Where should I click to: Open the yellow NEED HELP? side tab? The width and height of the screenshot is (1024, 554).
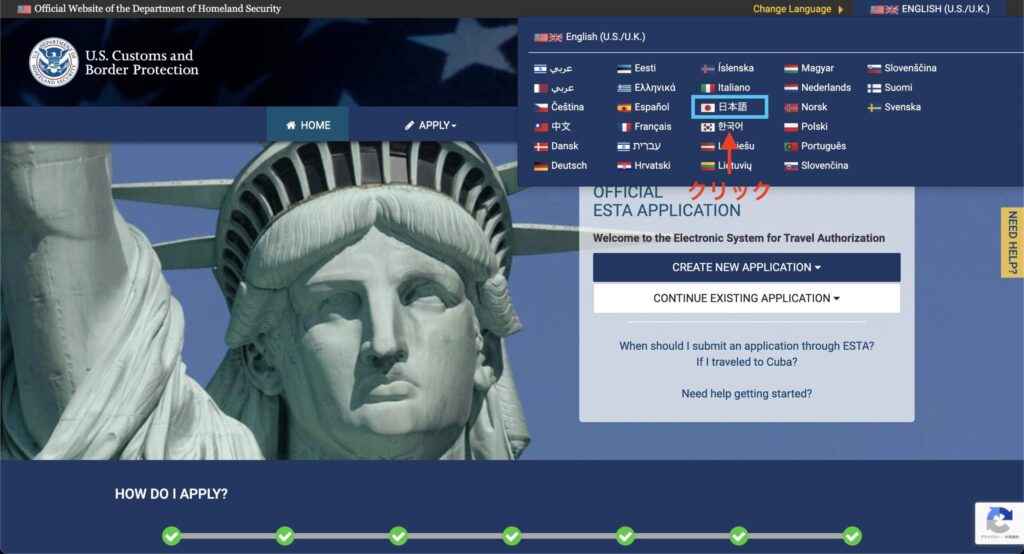click(1012, 243)
